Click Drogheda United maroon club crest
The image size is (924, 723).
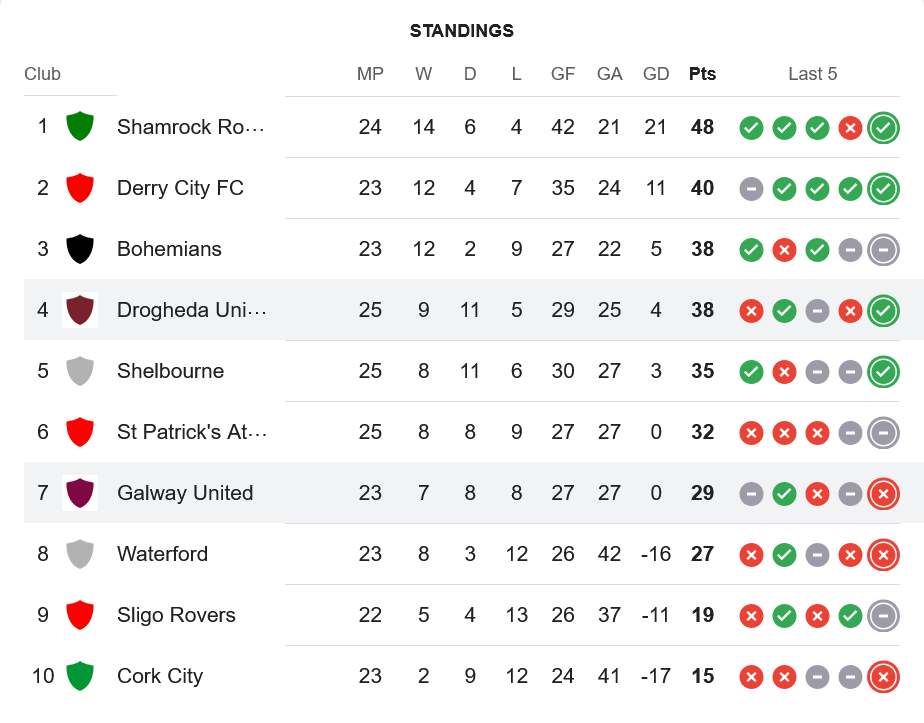(80, 310)
